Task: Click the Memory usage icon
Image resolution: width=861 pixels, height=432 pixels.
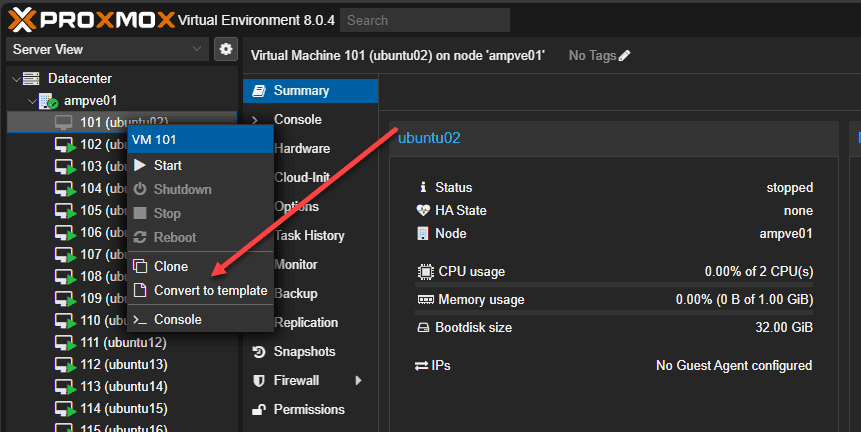Action: pos(426,300)
